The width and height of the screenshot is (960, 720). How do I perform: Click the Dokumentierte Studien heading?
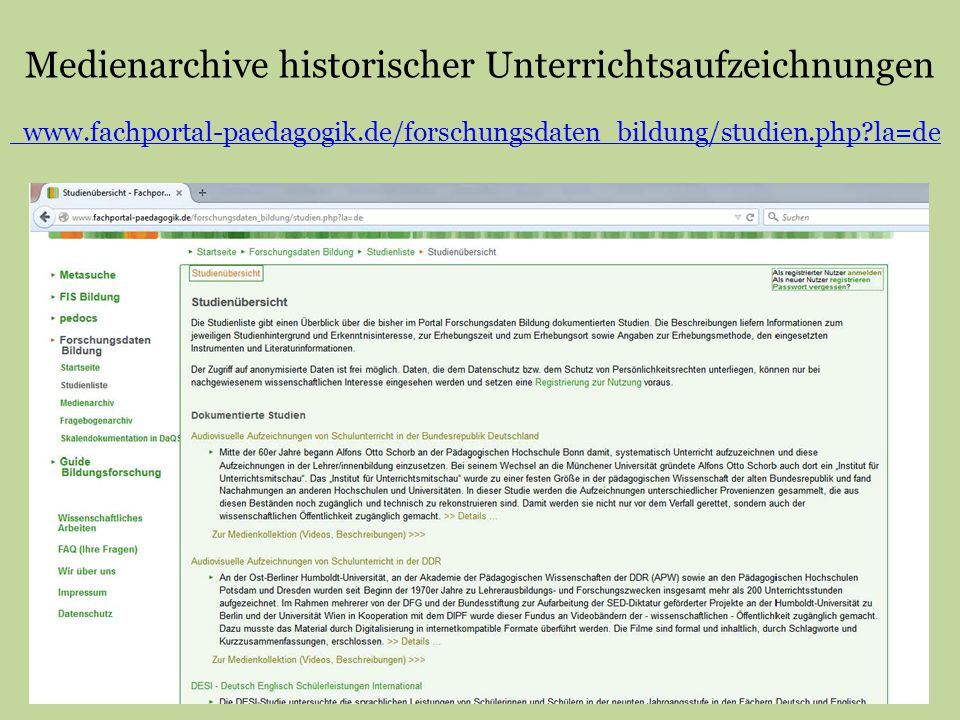point(248,415)
